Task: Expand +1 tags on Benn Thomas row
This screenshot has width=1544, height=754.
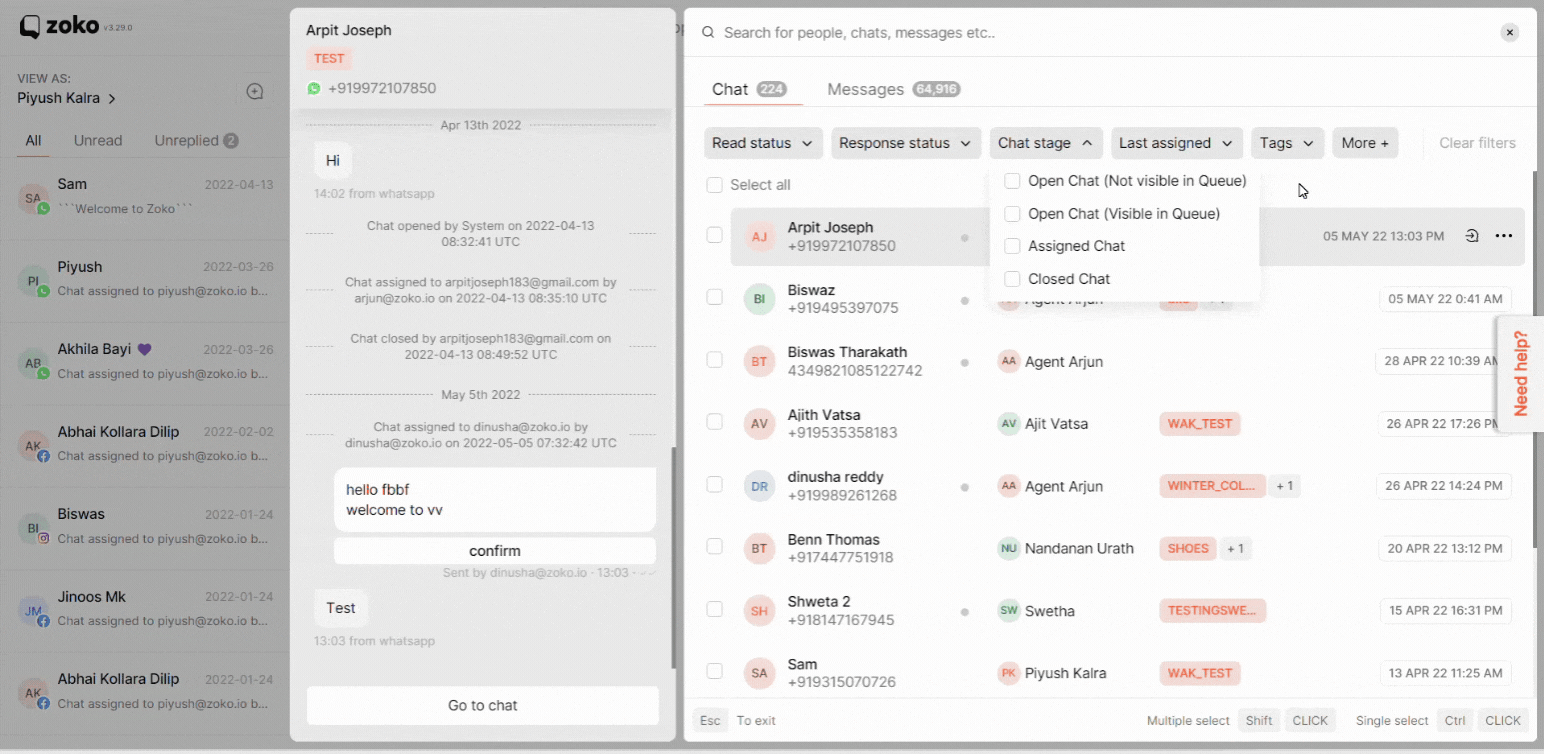Action: pos(1236,548)
